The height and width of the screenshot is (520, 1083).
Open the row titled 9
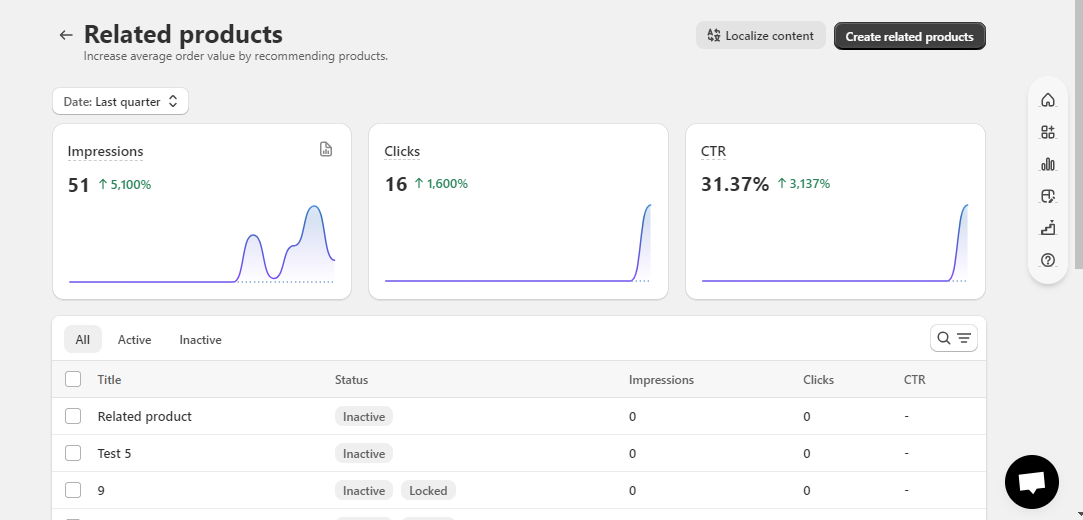101,491
